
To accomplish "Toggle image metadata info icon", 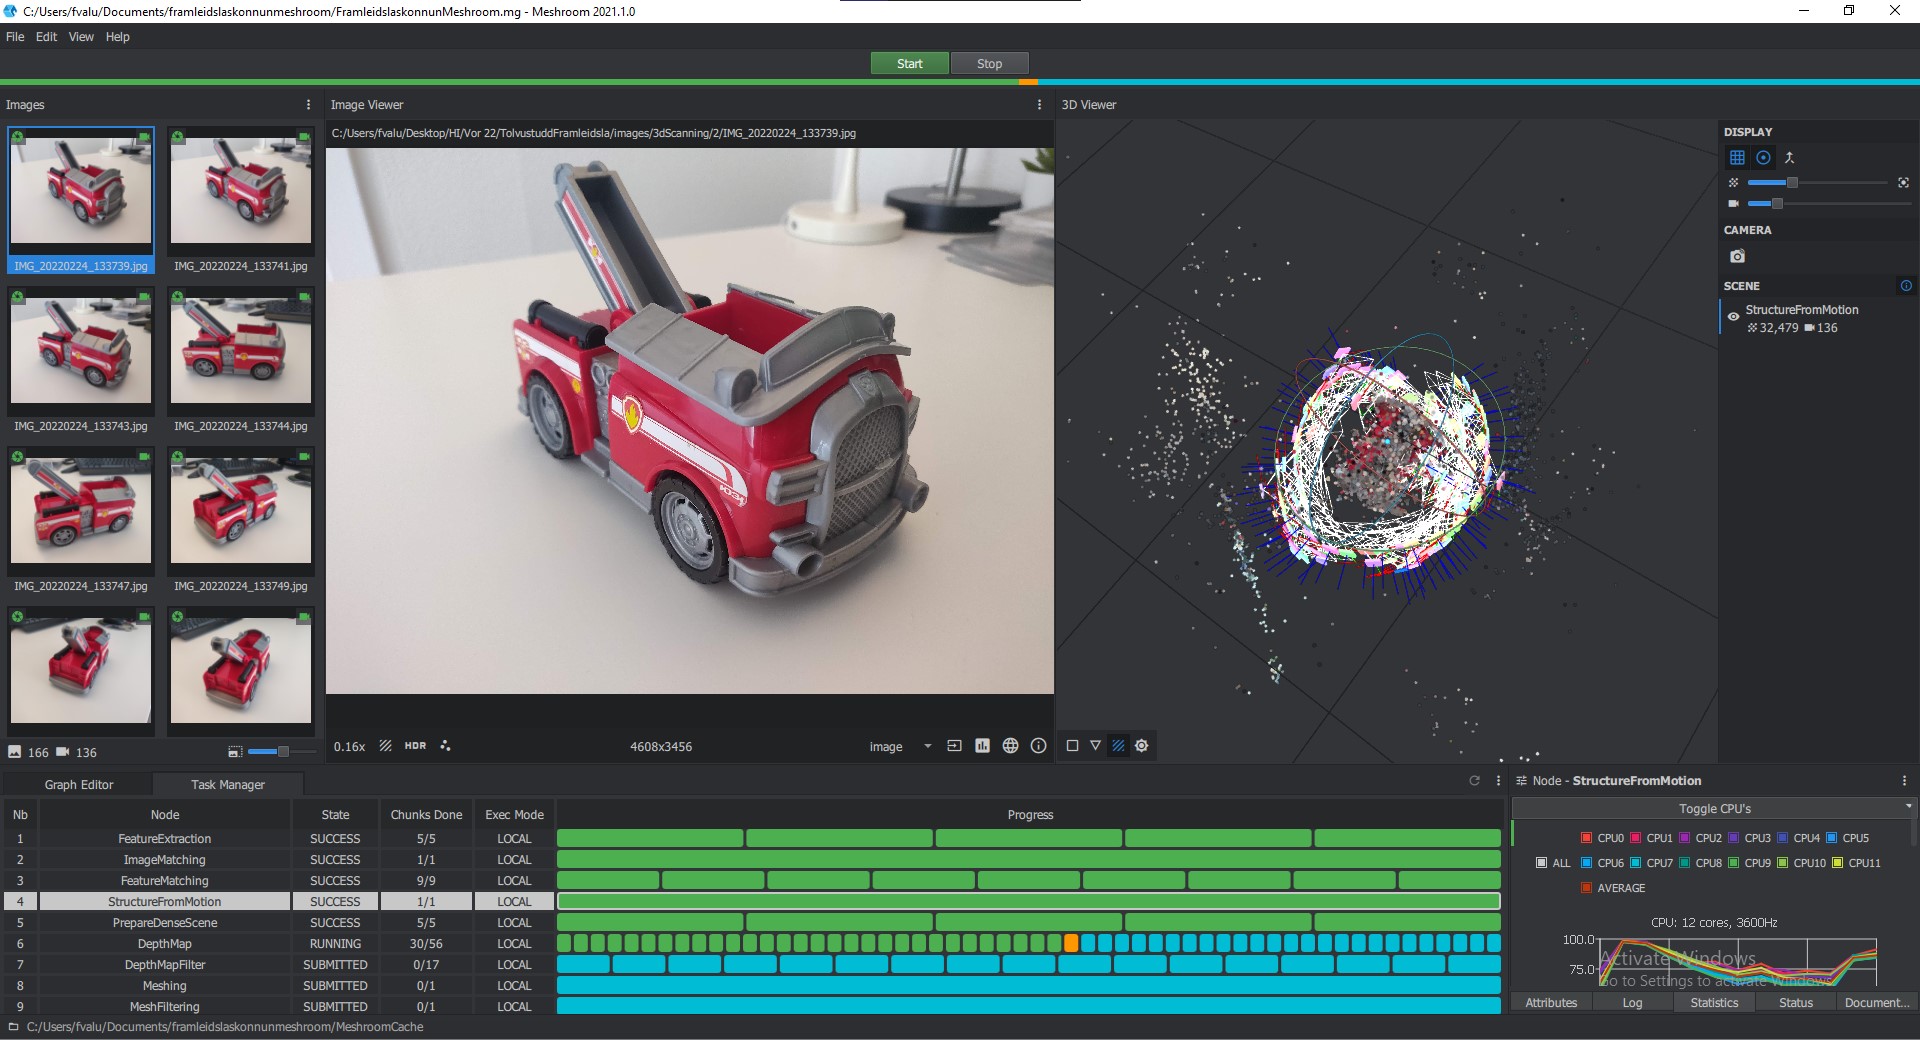I will pyautogui.click(x=1038, y=746).
